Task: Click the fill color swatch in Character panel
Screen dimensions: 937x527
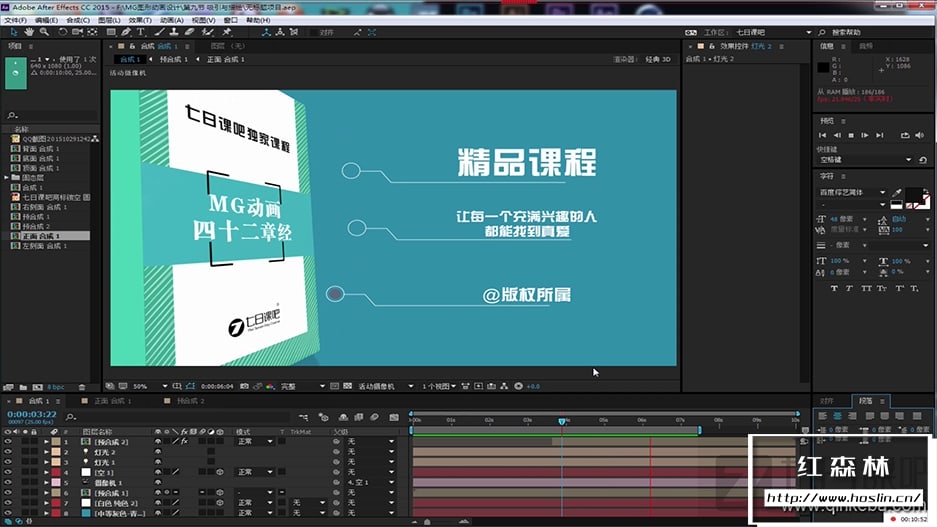Action: pyautogui.click(x=913, y=195)
